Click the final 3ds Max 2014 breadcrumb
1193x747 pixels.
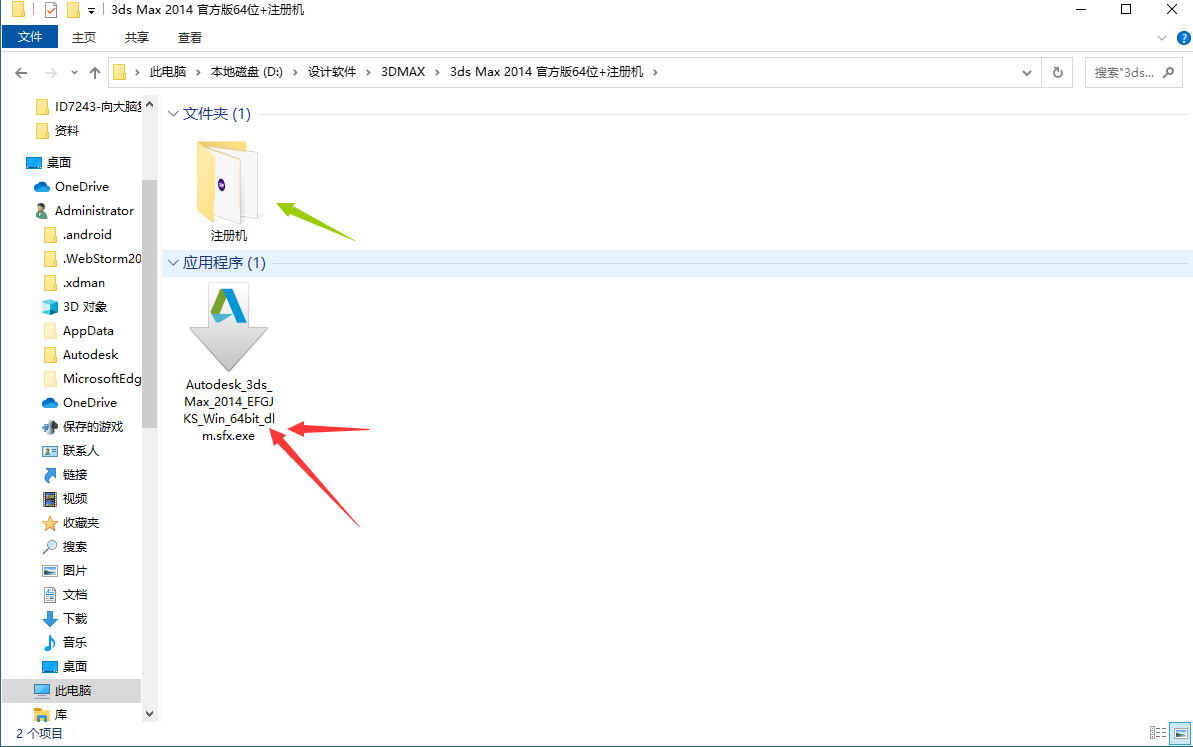coord(546,72)
